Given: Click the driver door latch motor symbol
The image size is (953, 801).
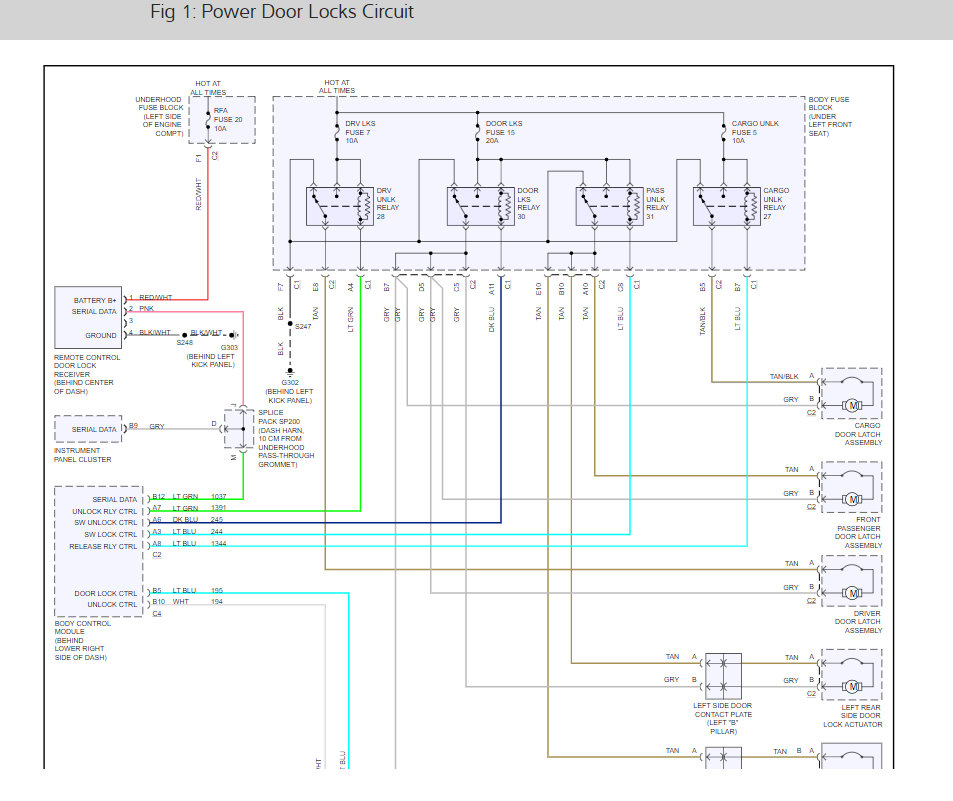Looking at the screenshot, I should coord(853,593).
